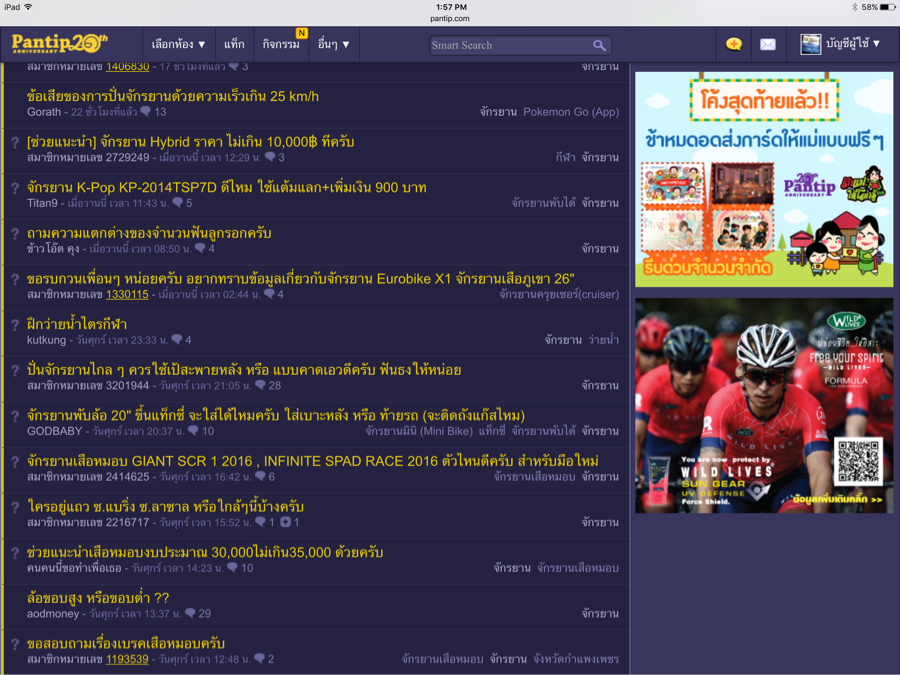
Task: Open the Wild Lives cycling ad banner
Action: click(x=764, y=406)
